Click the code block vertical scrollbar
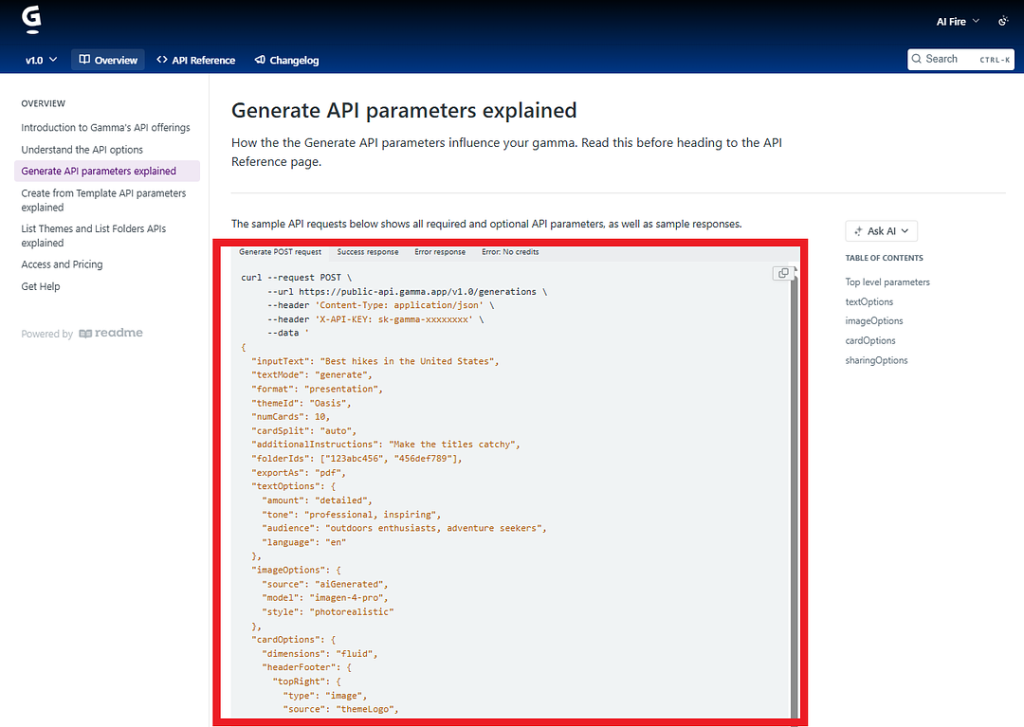Image resolution: width=1024 pixels, height=727 pixels. point(794,490)
